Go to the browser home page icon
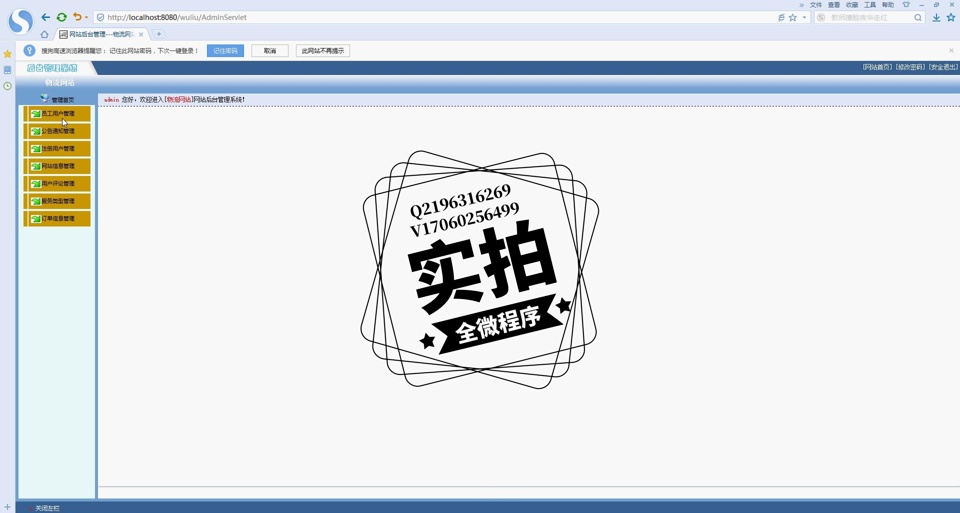 (44, 34)
